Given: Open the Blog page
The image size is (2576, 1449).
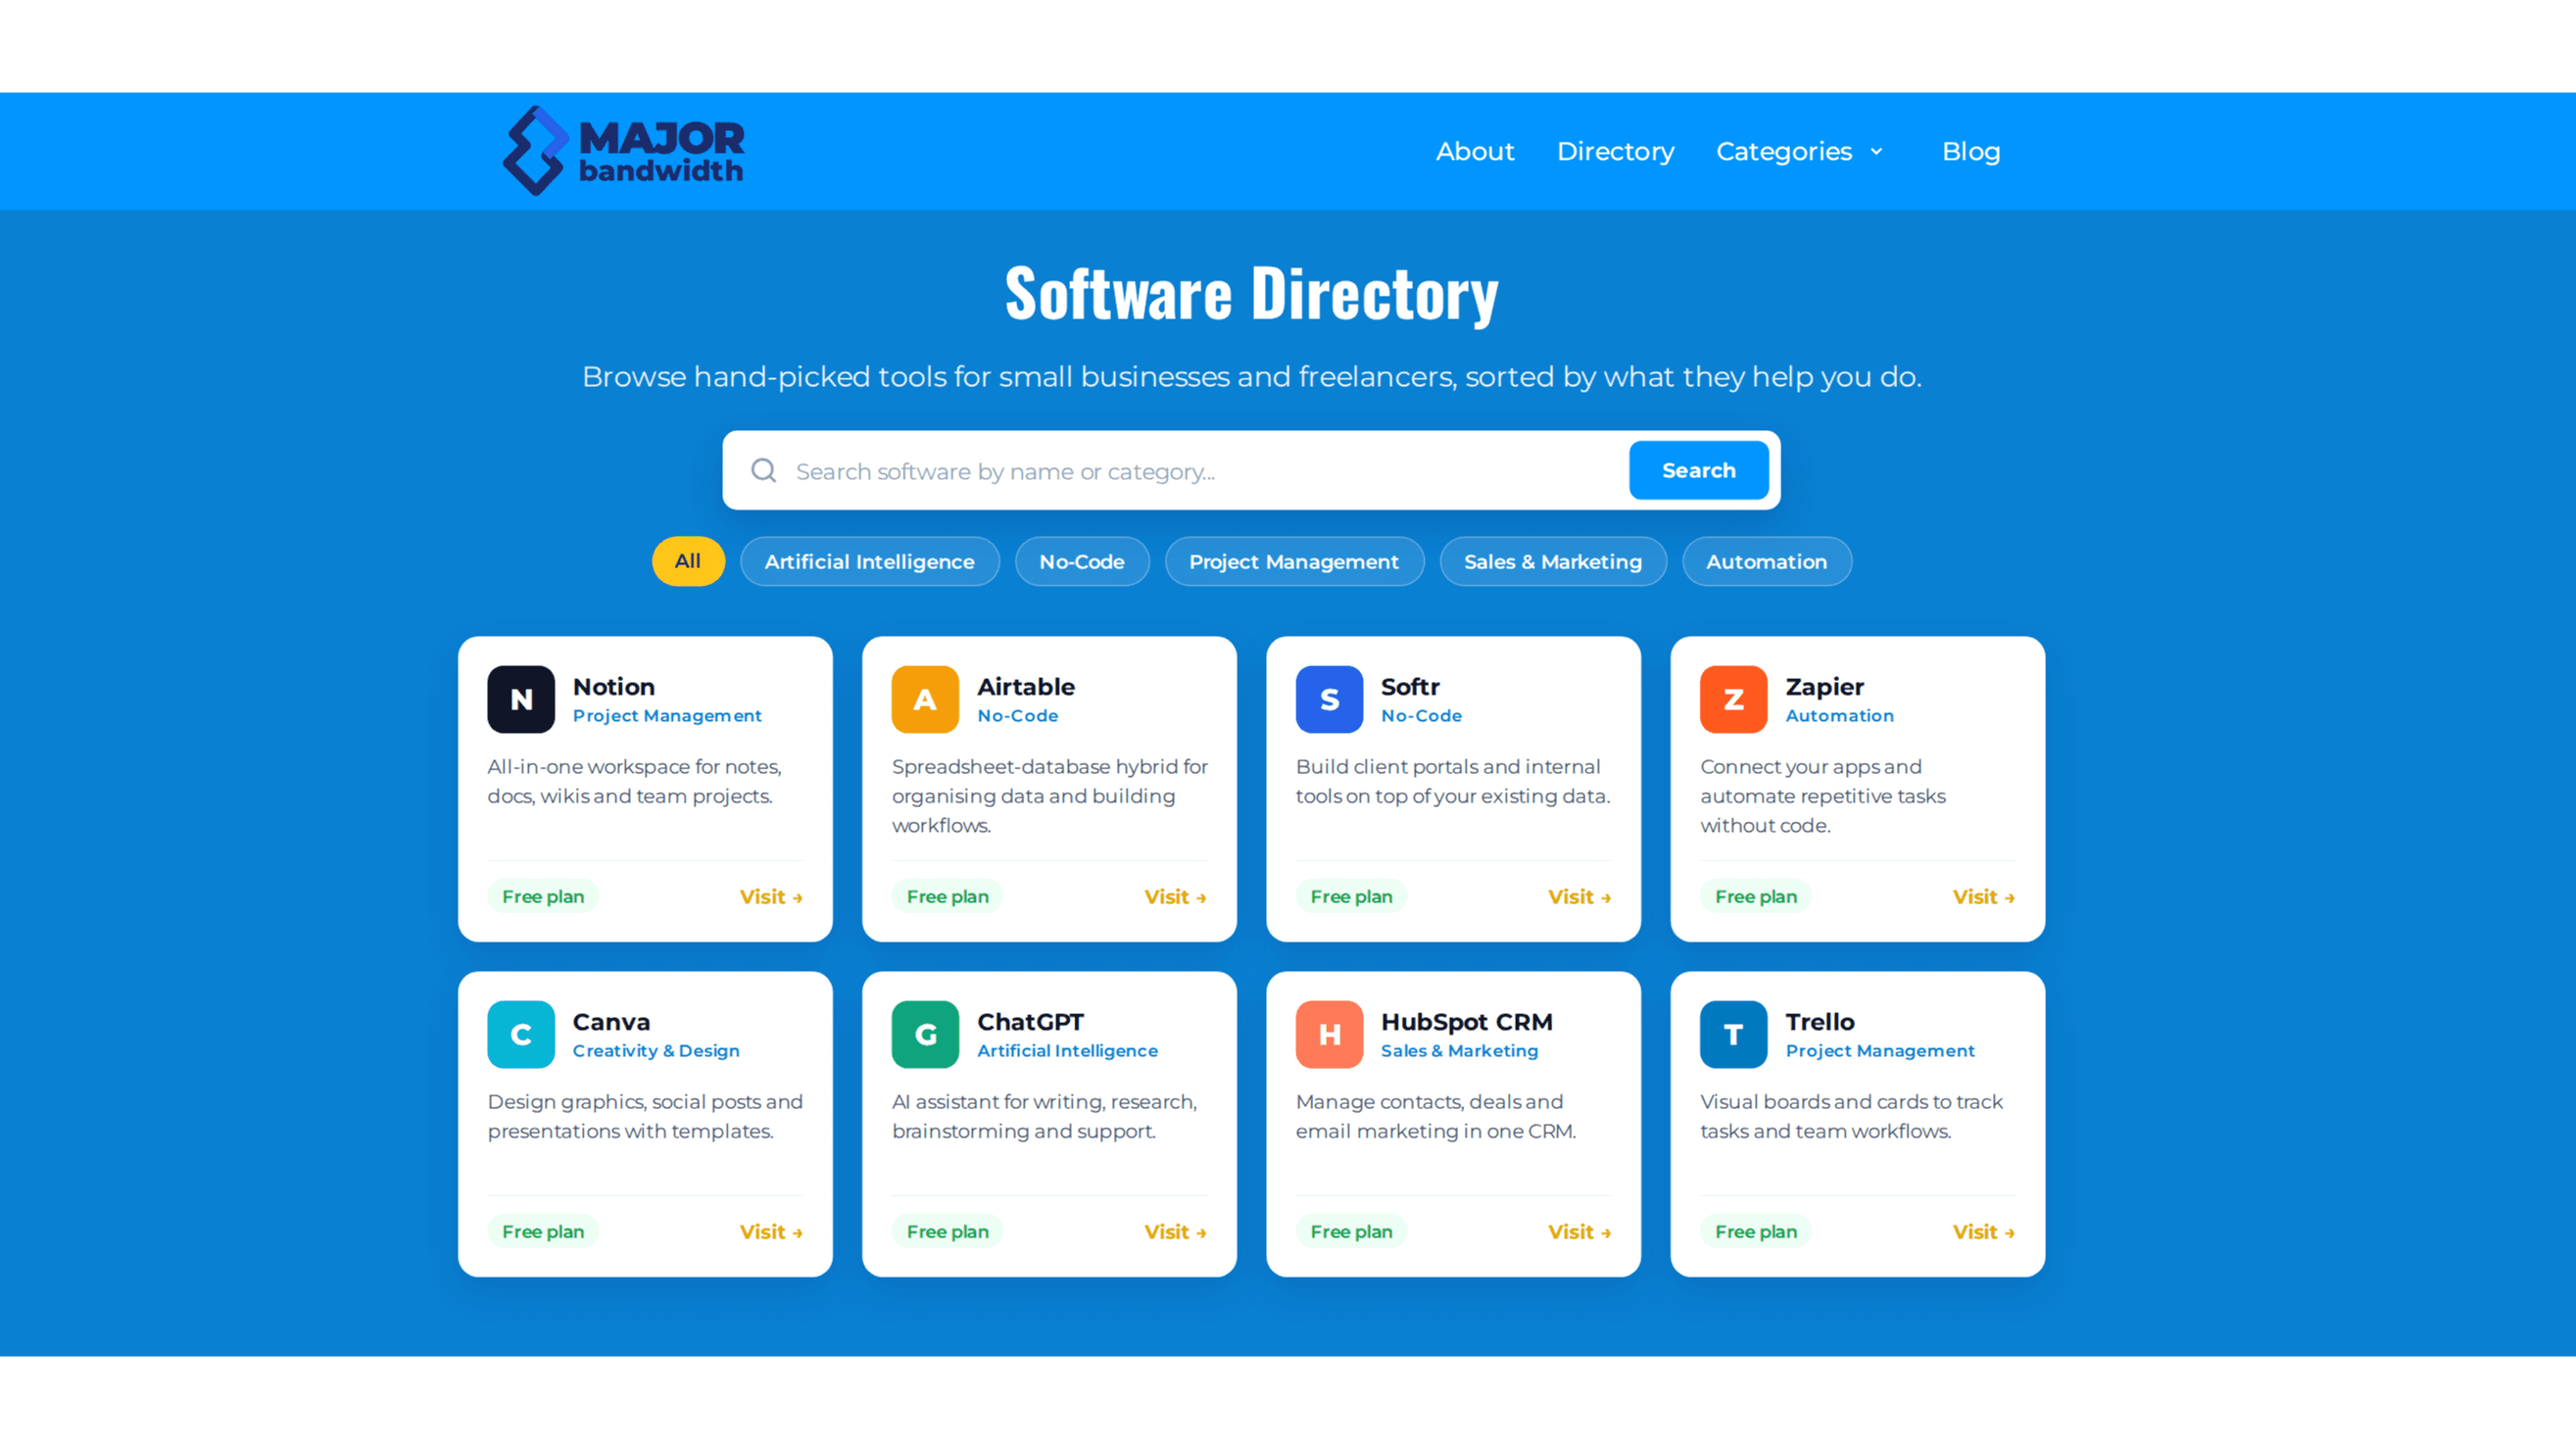Looking at the screenshot, I should [x=1971, y=151].
